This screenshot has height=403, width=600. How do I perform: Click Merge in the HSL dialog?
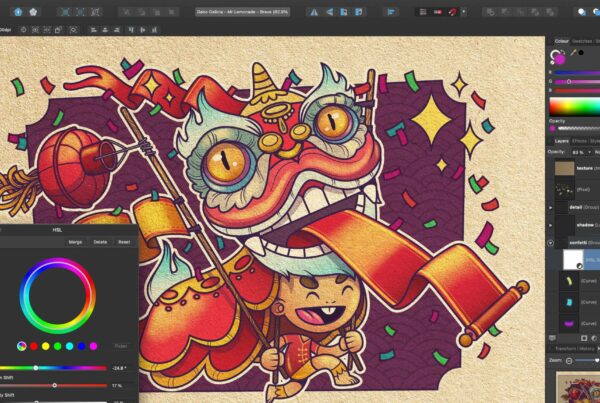click(75, 242)
